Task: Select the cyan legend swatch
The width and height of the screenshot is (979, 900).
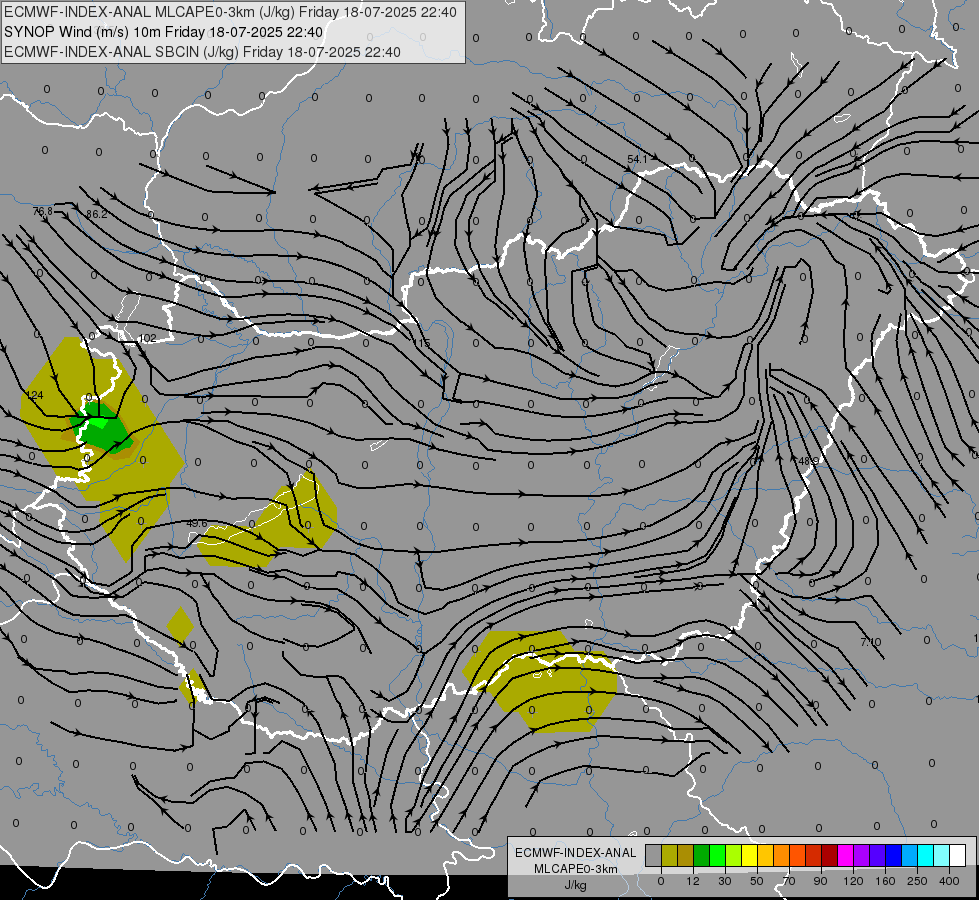Action: point(926,856)
